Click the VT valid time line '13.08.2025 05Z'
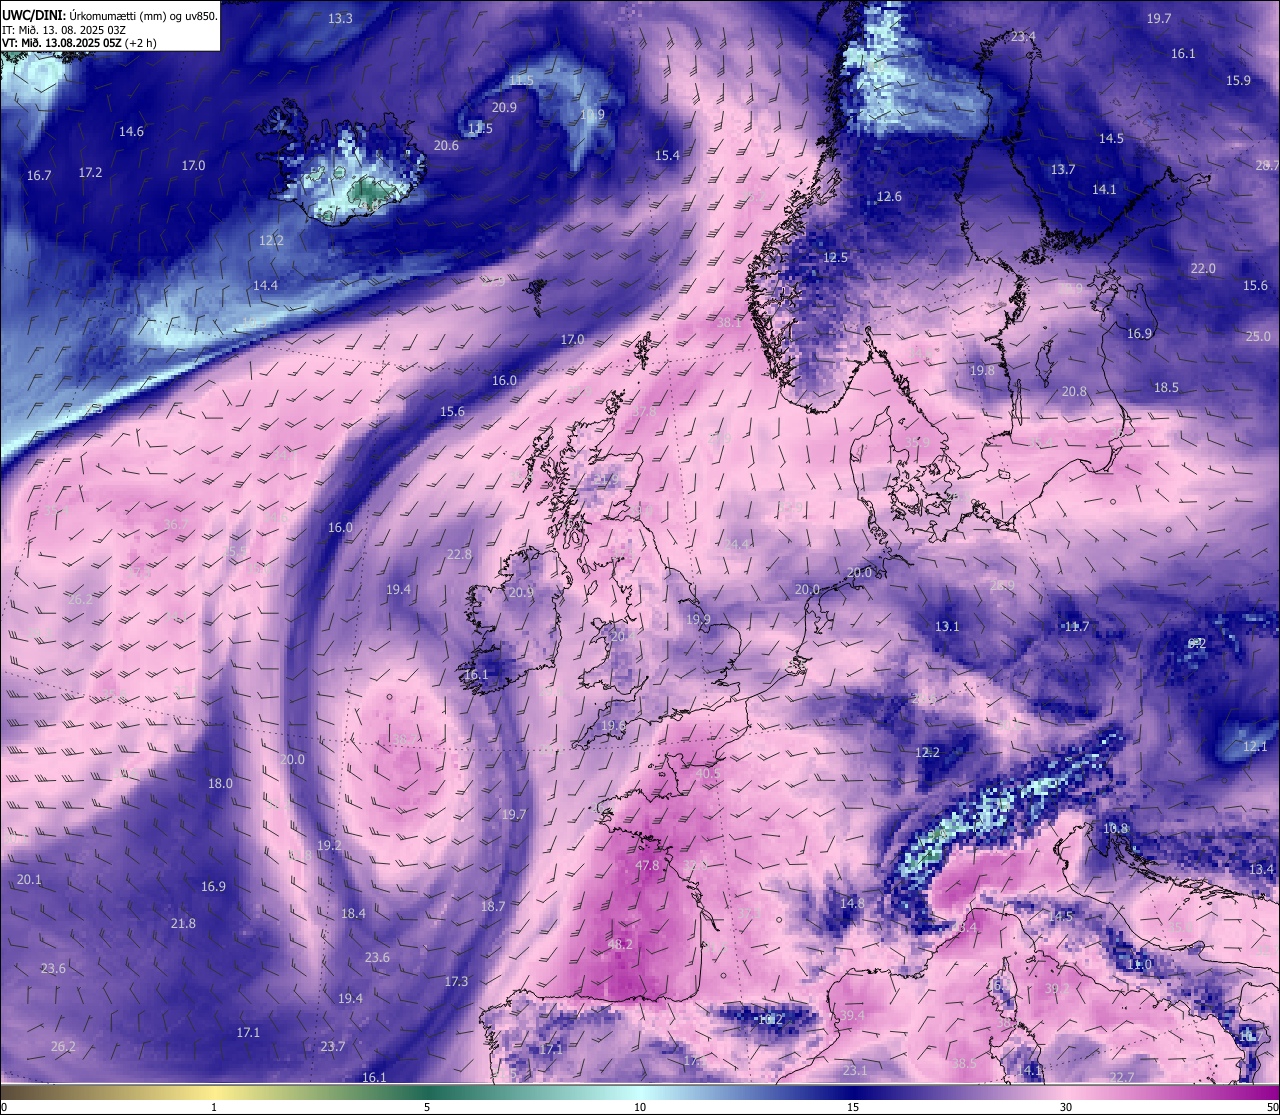This screenshot has width=1280, height=1115. click(x=78, y=43)
